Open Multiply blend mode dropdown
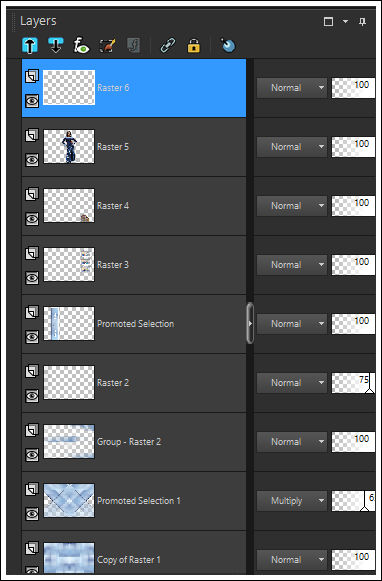The image size is (382, 581). click(x=292, y=501)
